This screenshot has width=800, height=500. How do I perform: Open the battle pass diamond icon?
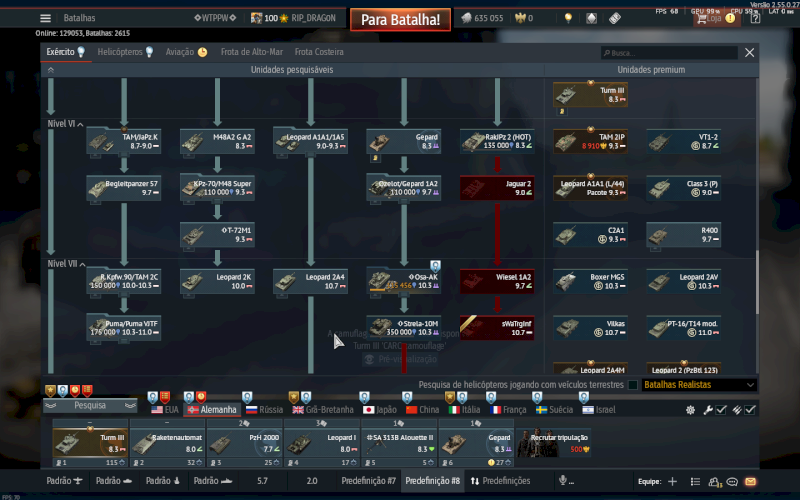tap(591, 18)
